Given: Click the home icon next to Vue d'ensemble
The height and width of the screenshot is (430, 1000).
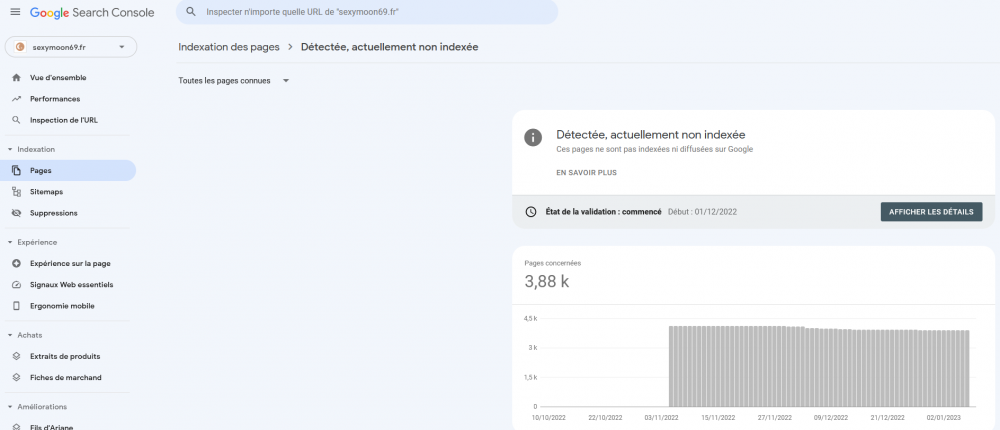Looking at the screenshot, I should coord(17,78).
